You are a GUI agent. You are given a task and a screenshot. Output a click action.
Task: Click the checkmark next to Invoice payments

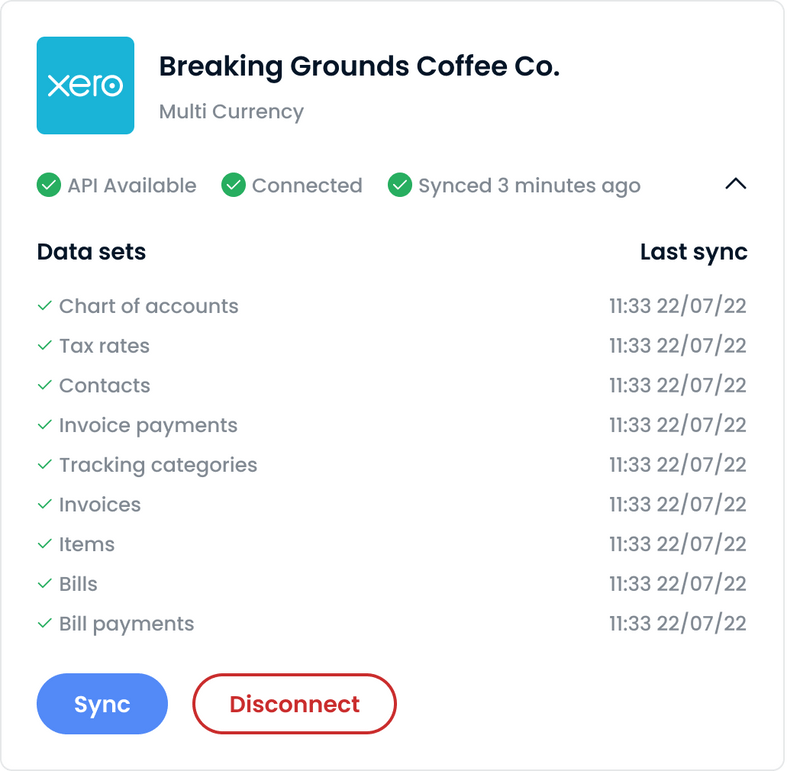(x=43, y=425)
